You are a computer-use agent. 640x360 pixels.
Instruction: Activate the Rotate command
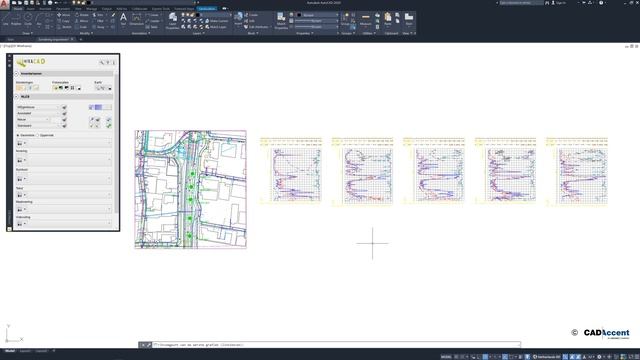[x=82, y=15]
